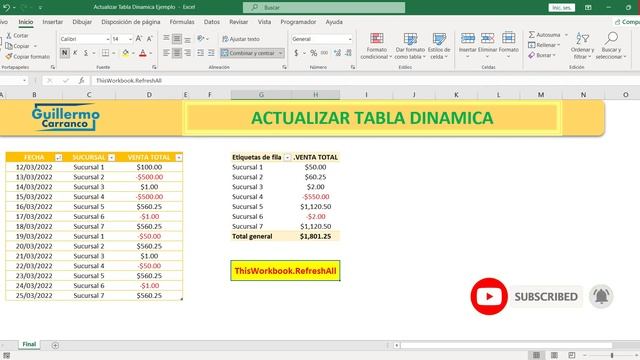Increase decimal places
This screenshot has width=640, height=360.
(338, 53)
